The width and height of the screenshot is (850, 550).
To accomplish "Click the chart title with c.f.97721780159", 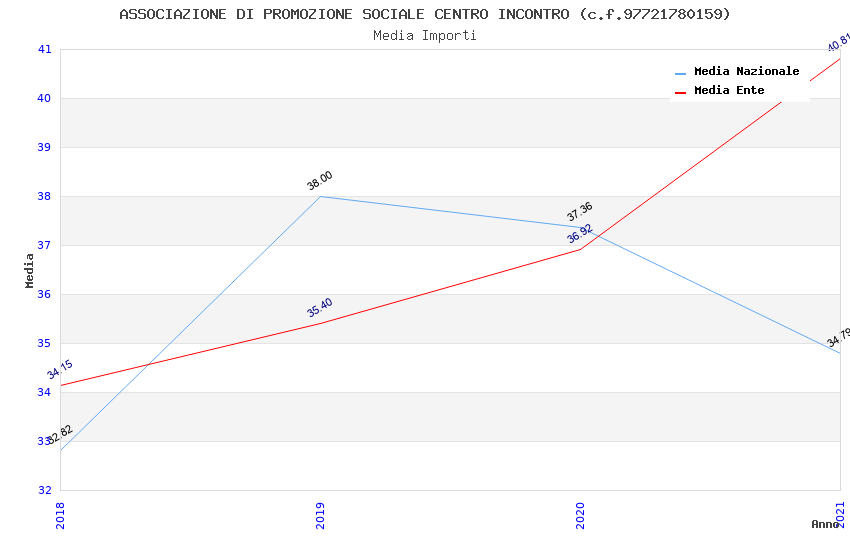I will [425, 14].
